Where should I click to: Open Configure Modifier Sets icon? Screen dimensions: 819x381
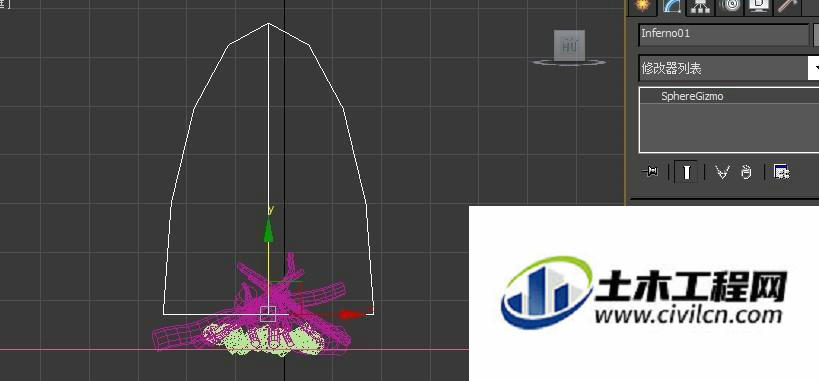coord(781,171)
